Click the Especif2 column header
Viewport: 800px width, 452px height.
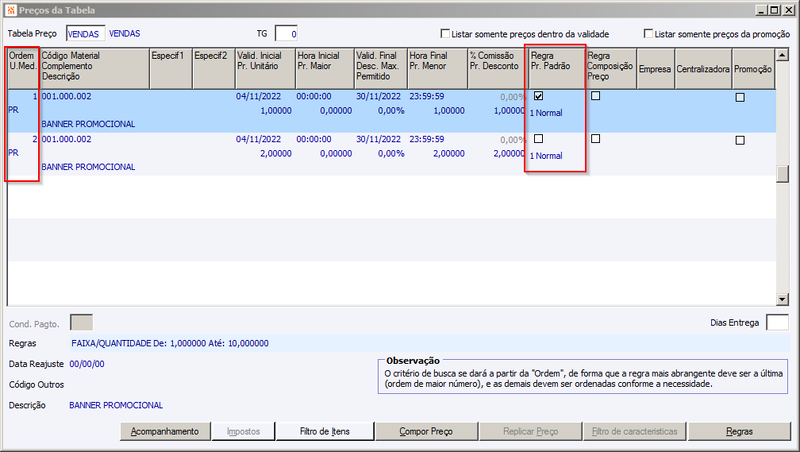click(214, 69)
